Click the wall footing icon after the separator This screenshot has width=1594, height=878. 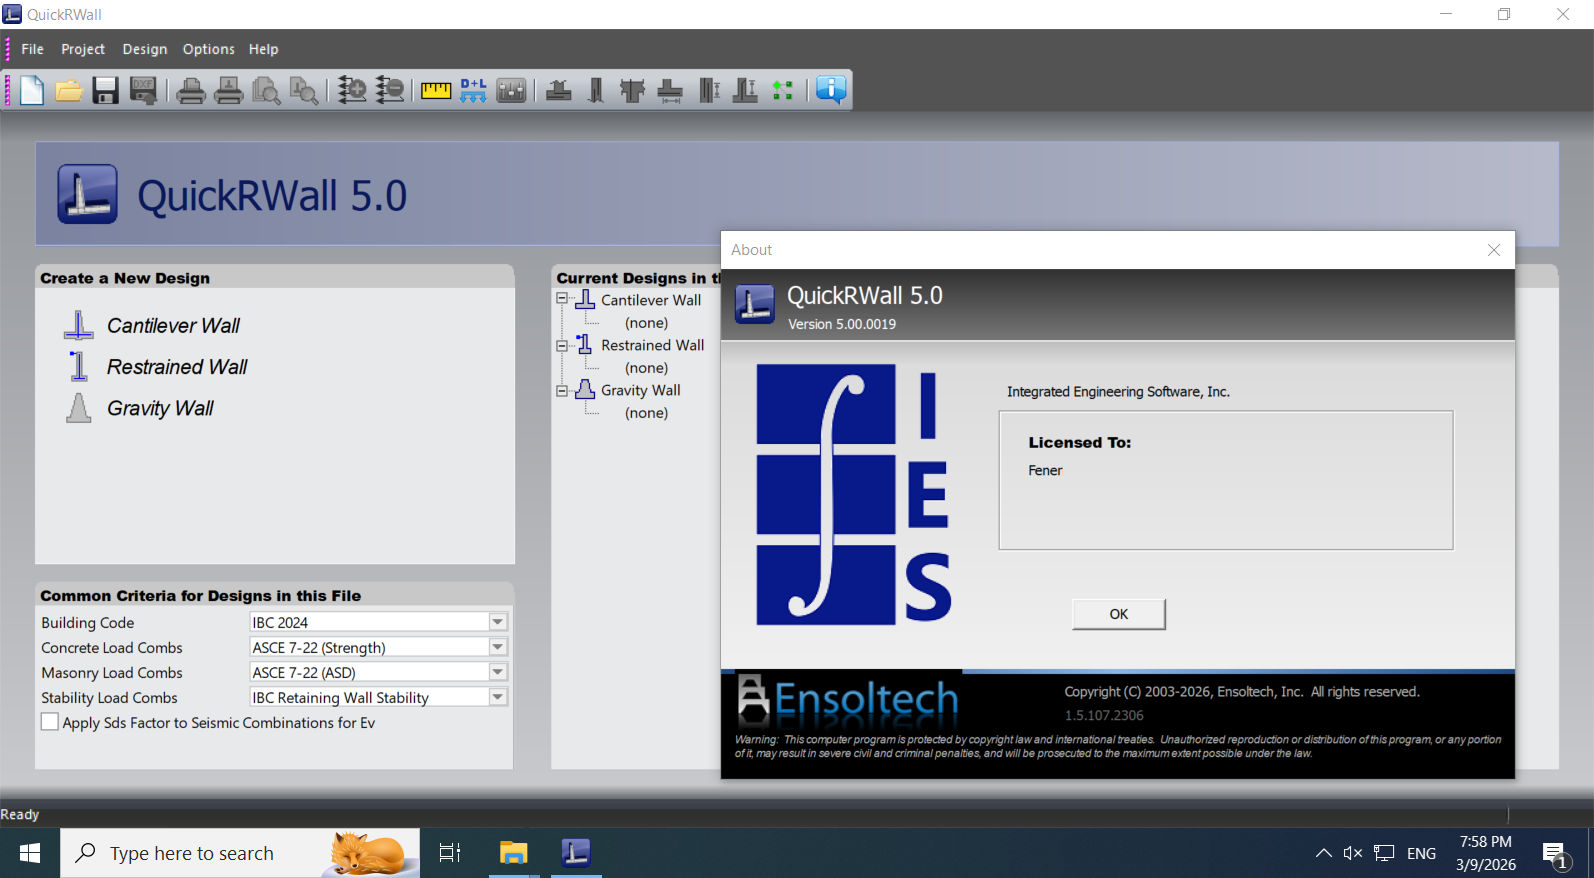click(x=559, y=90)
